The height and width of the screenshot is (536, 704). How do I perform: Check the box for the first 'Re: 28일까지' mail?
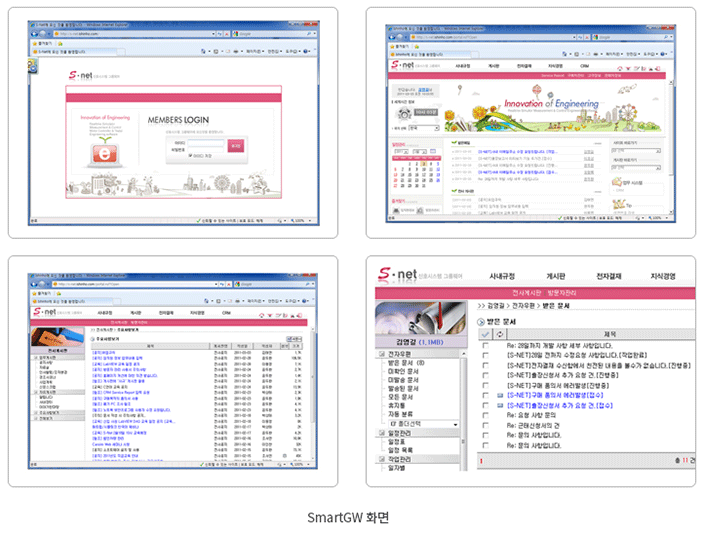click(x=486, y=346)
